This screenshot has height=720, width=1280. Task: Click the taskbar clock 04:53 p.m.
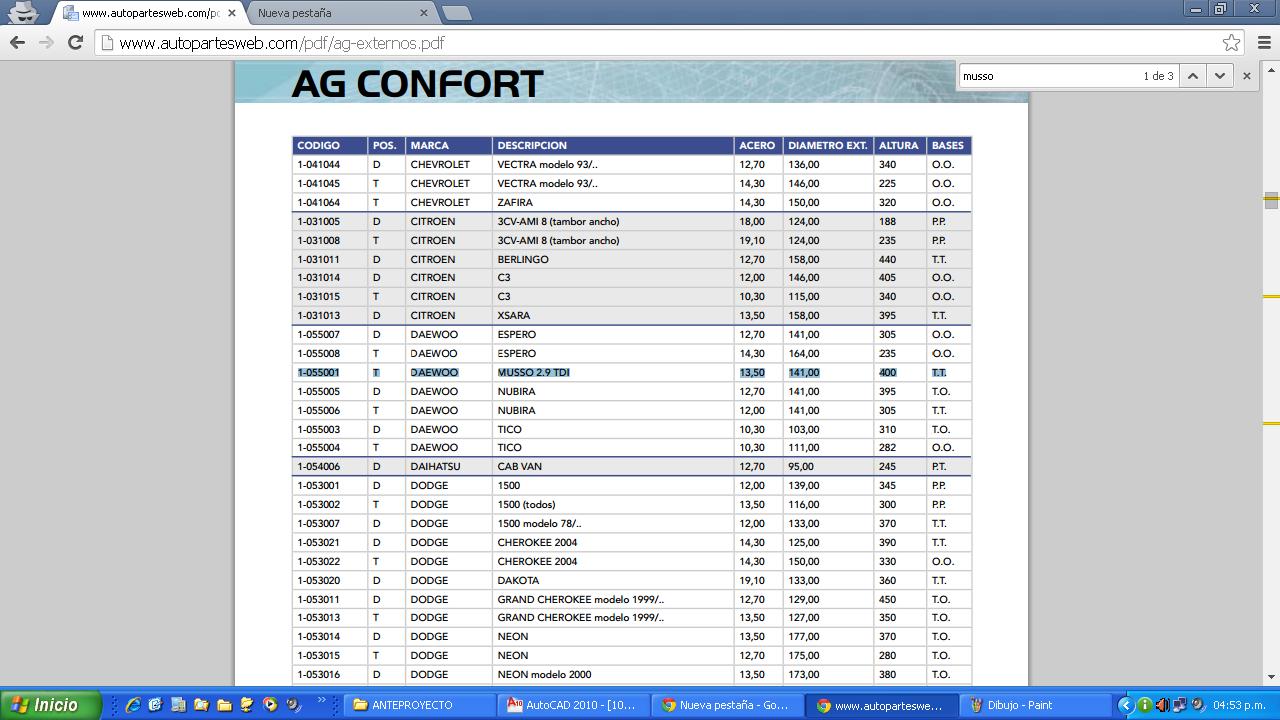[x=1239, y=705]
